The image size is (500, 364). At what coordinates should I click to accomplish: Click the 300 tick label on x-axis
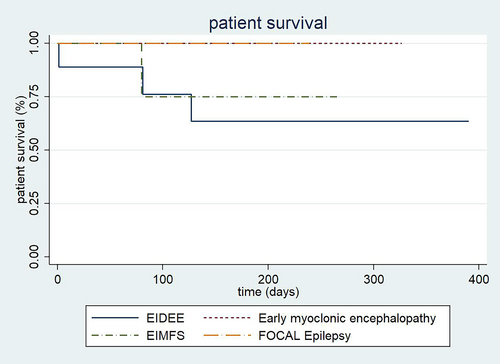pyautogui.click(x=373, y=279)
